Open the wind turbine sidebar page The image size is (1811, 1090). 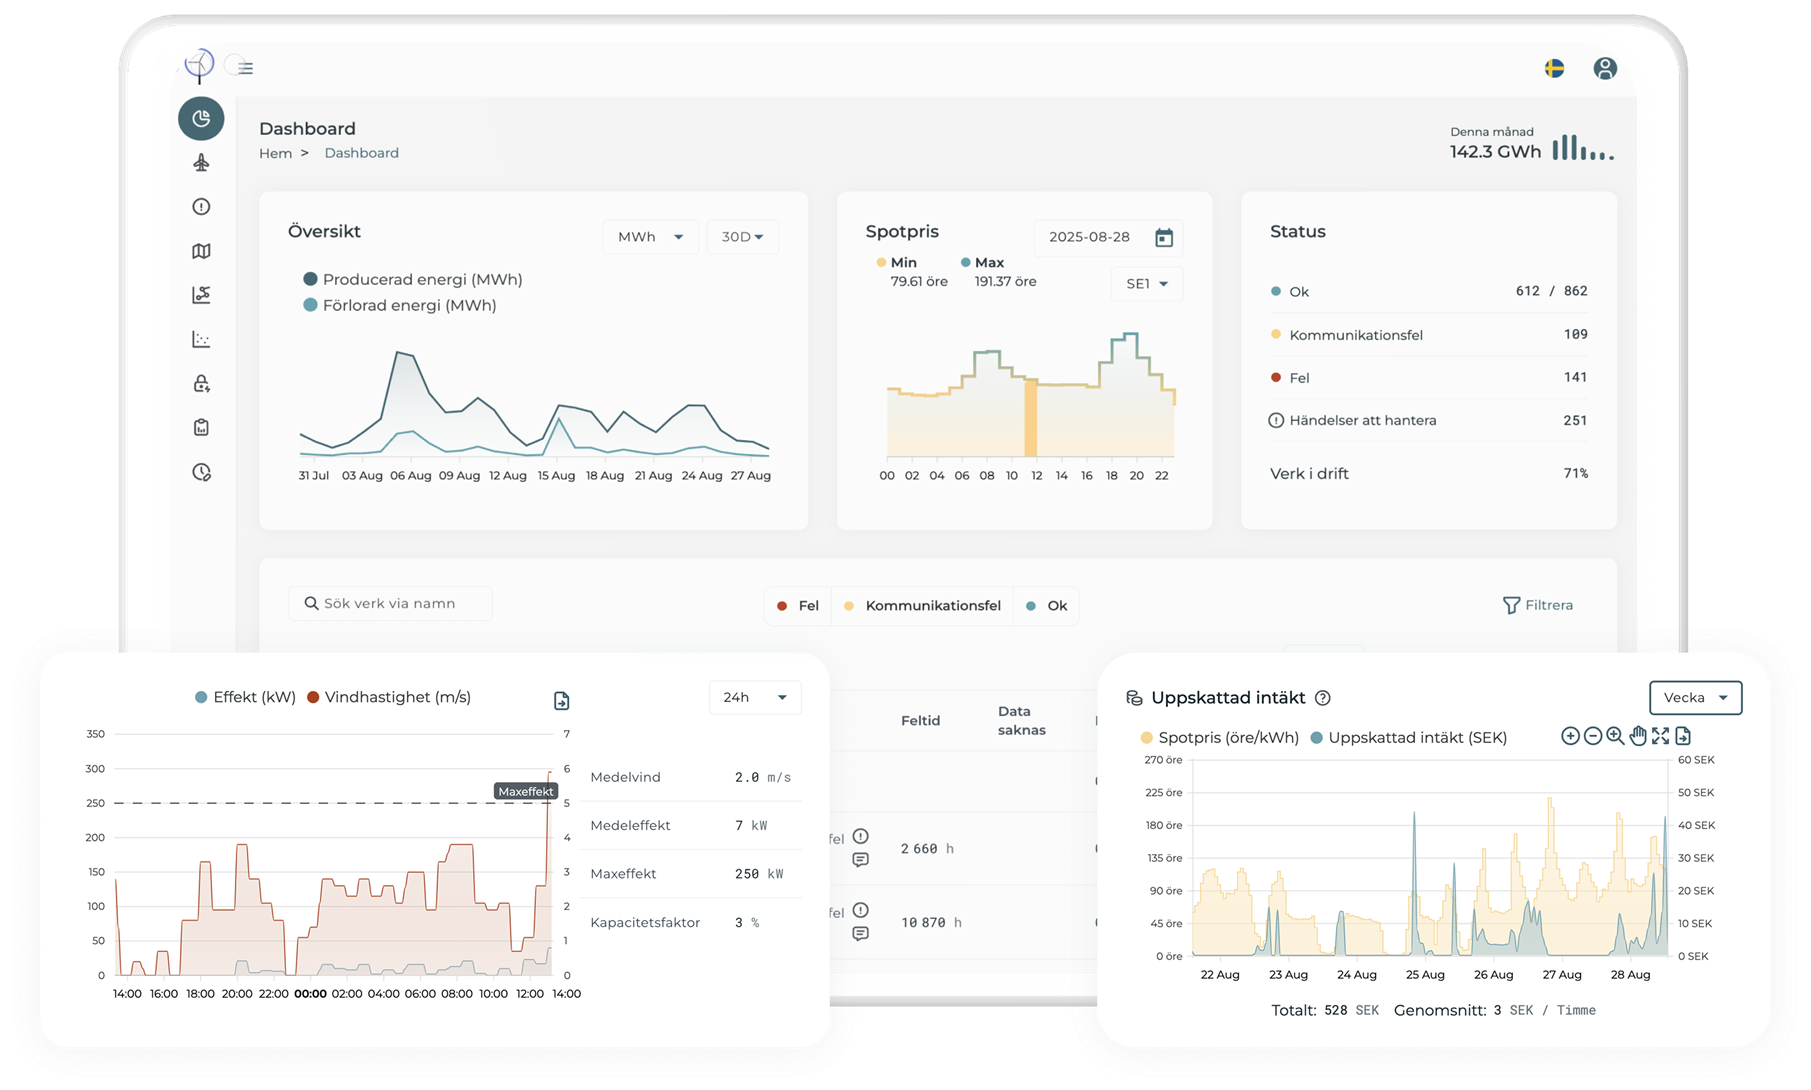tap(201, 163)
